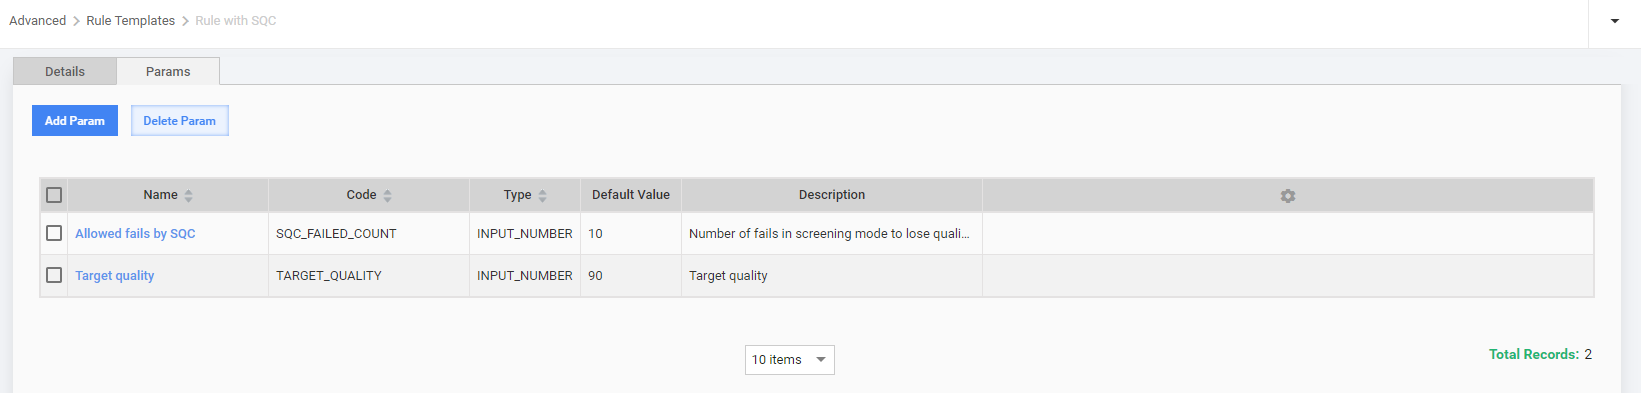Image resolution: width=1641 pixels, height=393 pixels.
Task: Click breadcrumb arrow after Advanced
Action: click(x=76, y=21)
